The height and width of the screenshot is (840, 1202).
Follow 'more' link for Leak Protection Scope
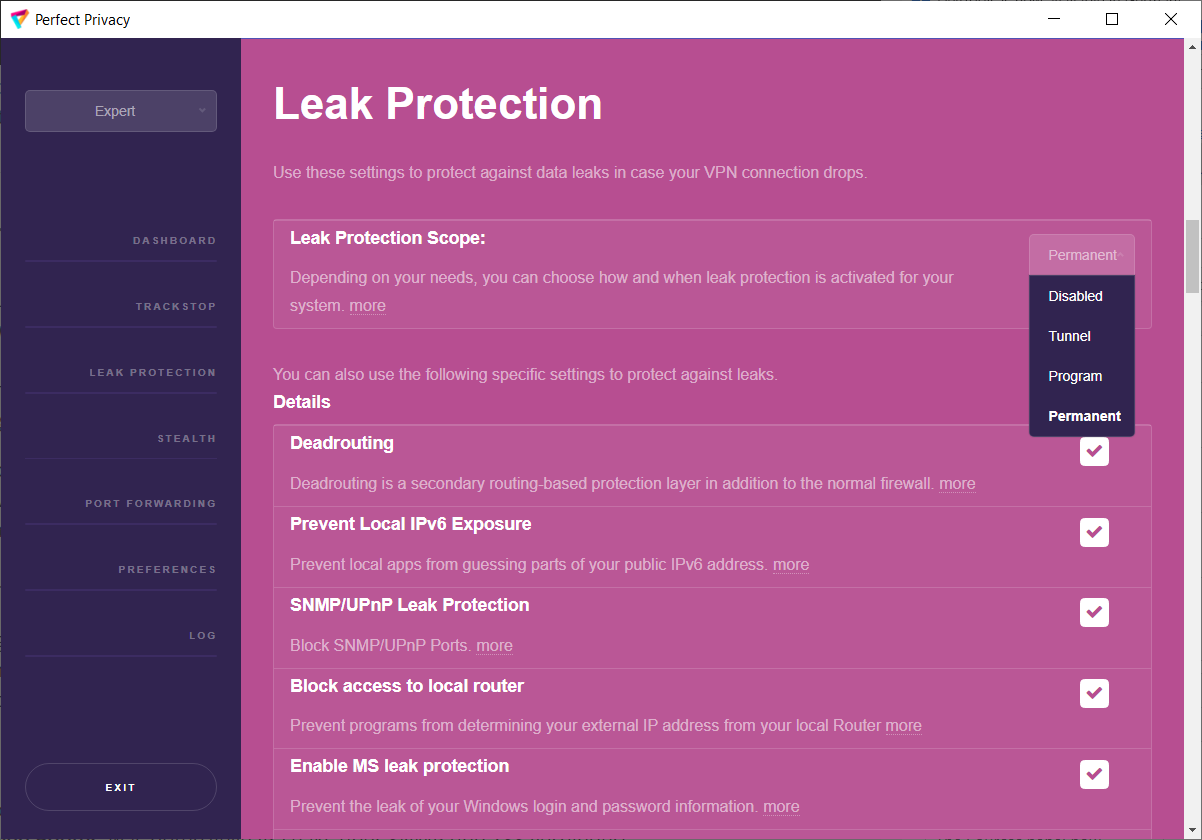[x=367, y=306]
